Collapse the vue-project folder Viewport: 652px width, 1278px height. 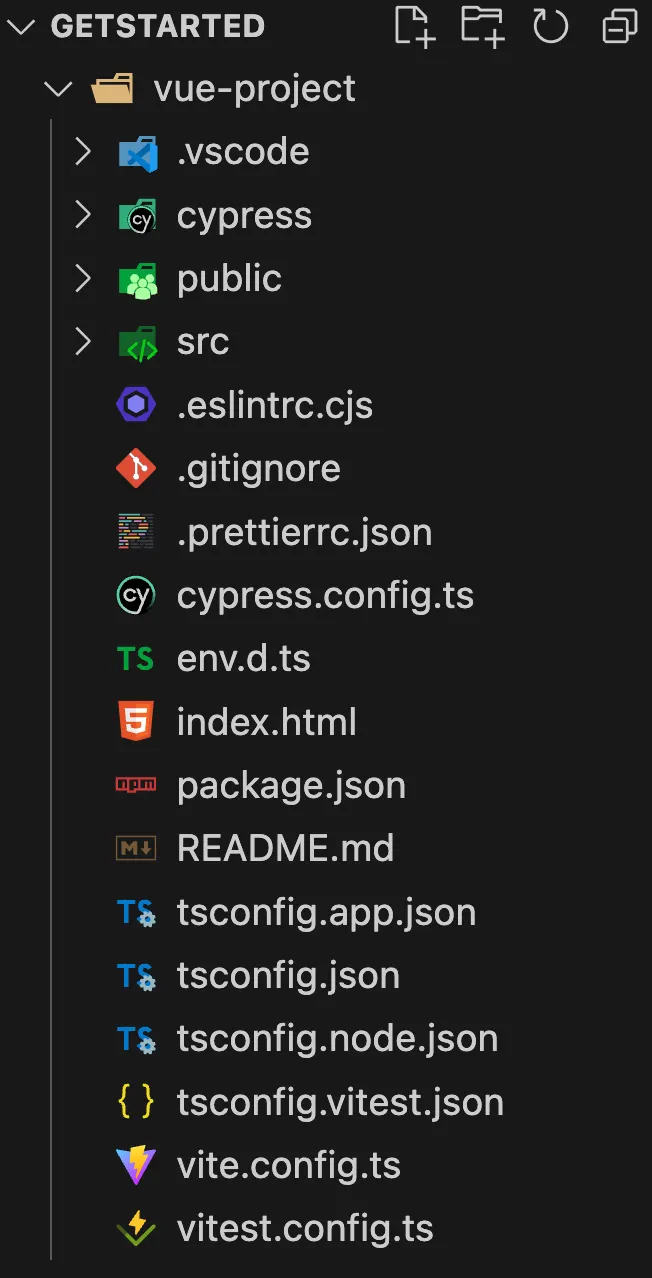59,89
